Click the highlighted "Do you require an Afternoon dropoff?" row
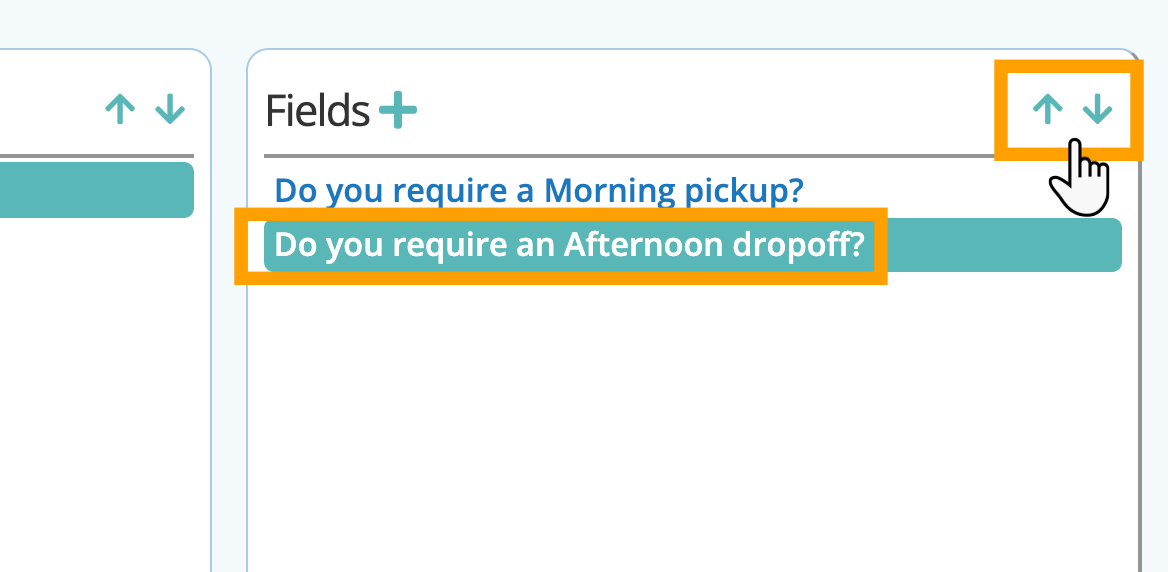1170x572 pixels. (x=568, y=245)
